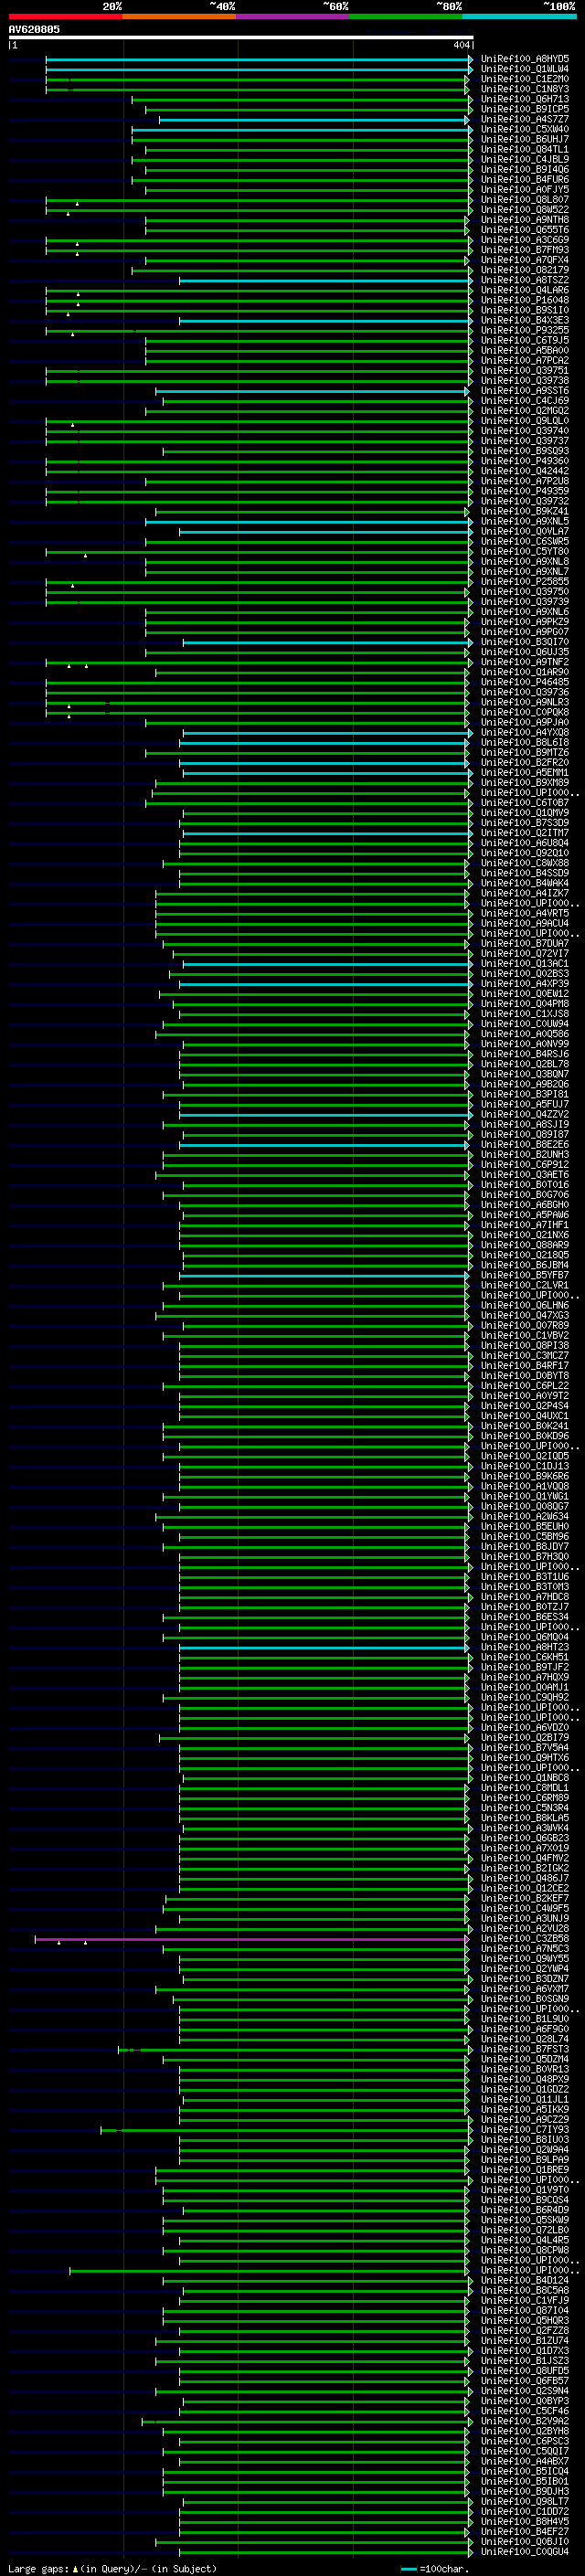Click UniRef100_Q4ZZV2 label
The image size is (585, 2576).
[524, 1115]
